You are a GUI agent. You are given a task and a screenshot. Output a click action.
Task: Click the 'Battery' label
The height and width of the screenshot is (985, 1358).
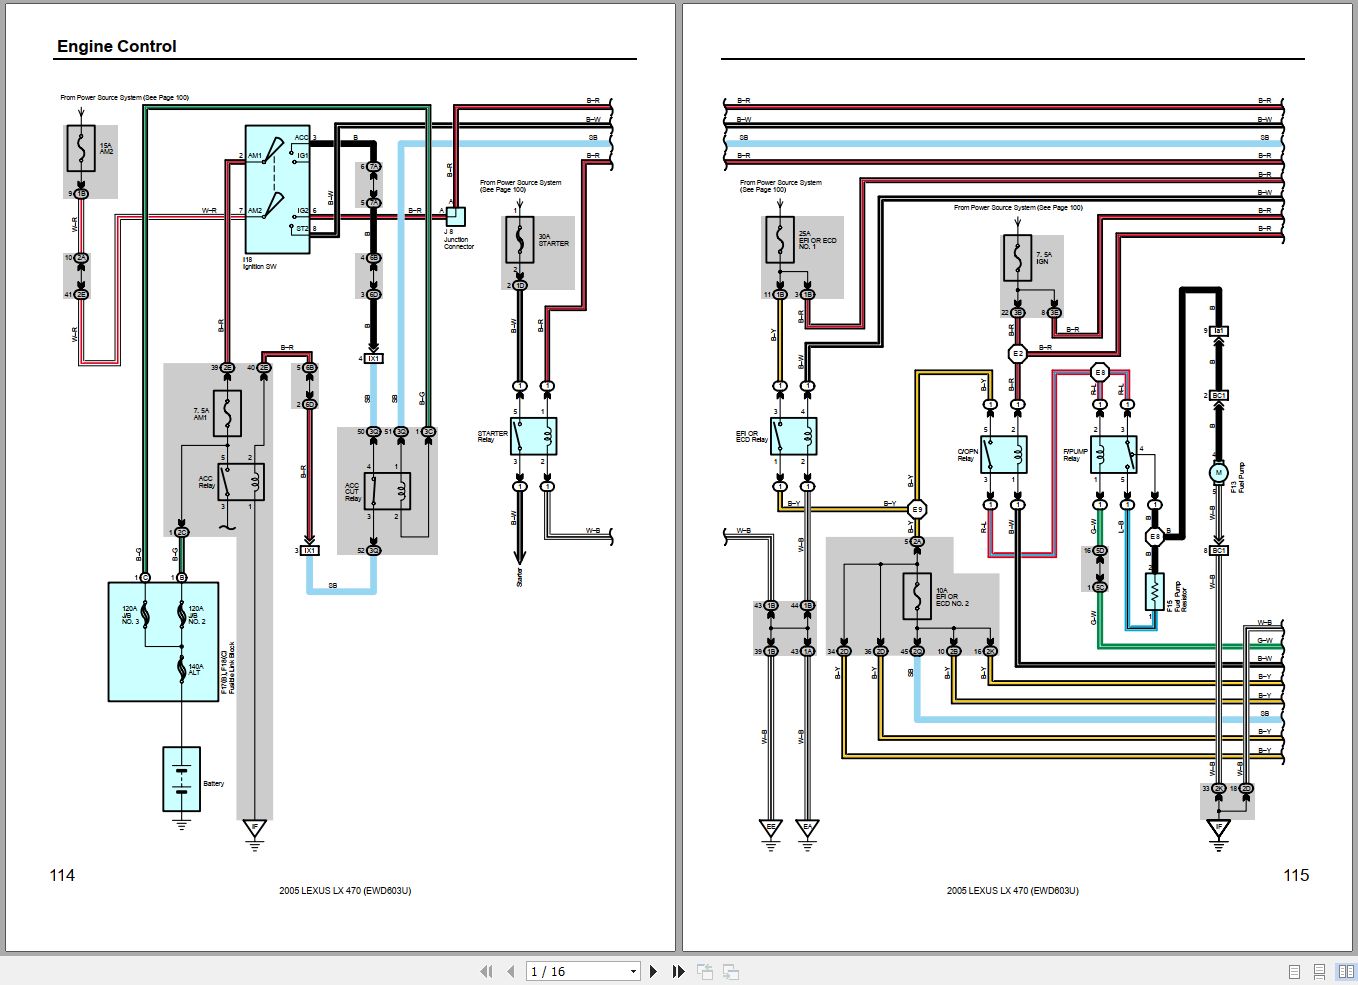click(x=214, y=784)
